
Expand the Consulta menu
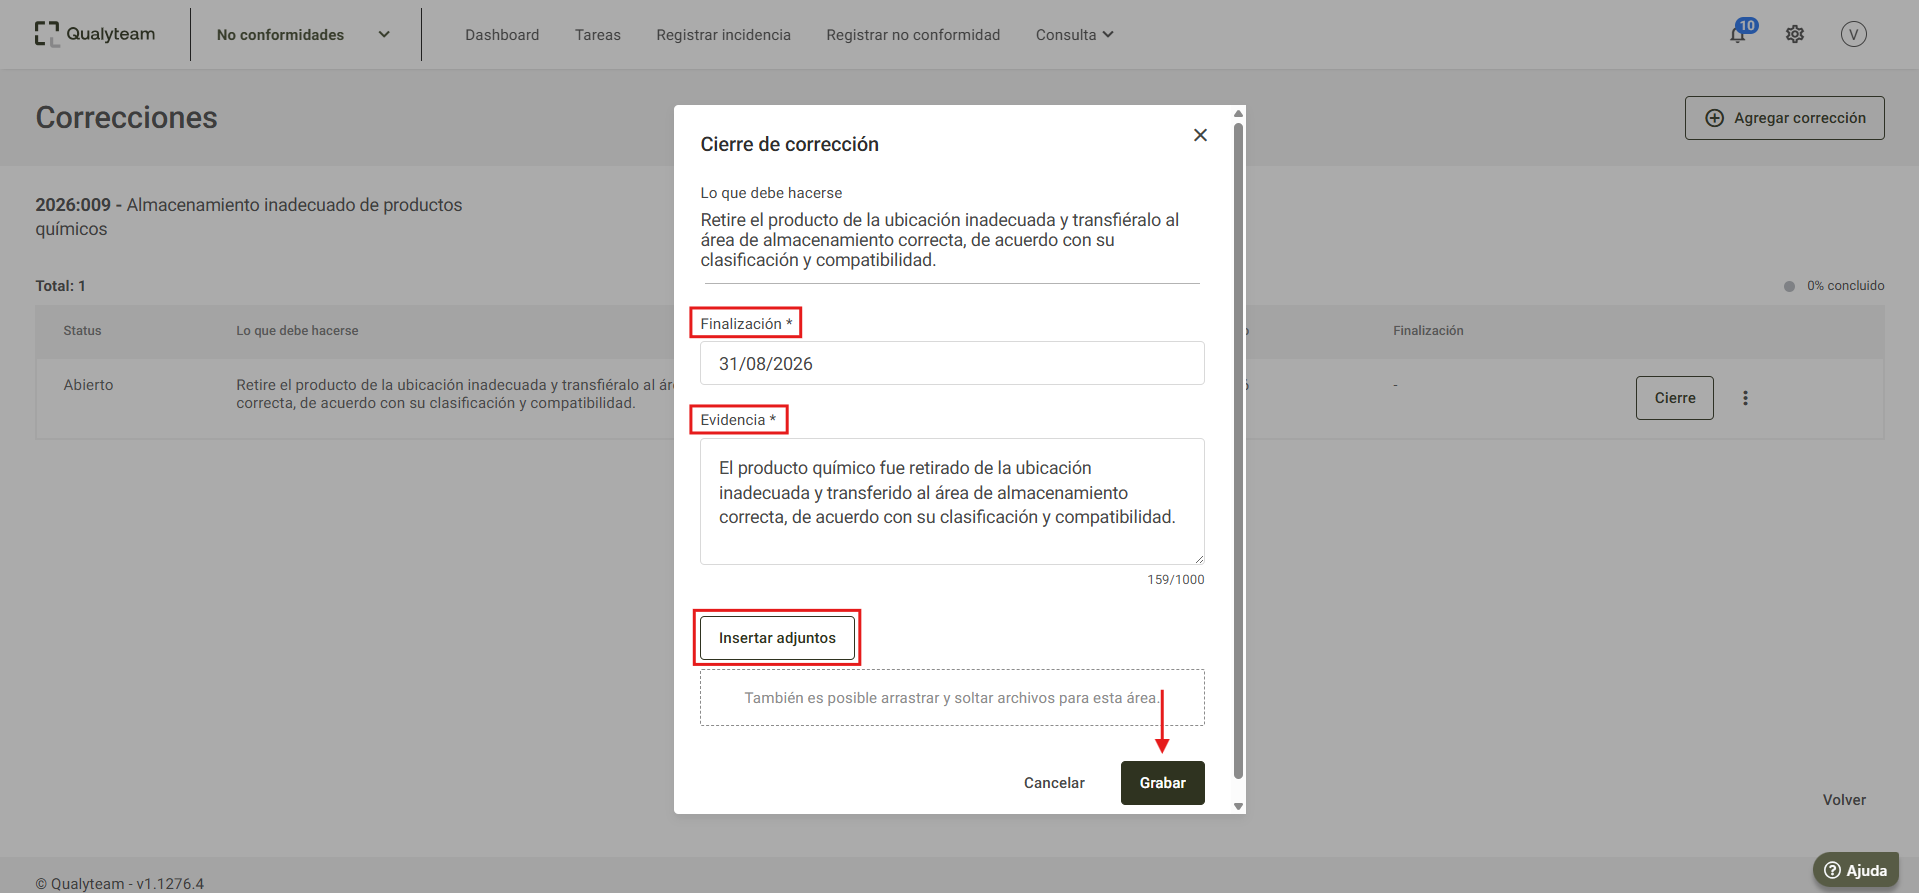pos(1074,35)
